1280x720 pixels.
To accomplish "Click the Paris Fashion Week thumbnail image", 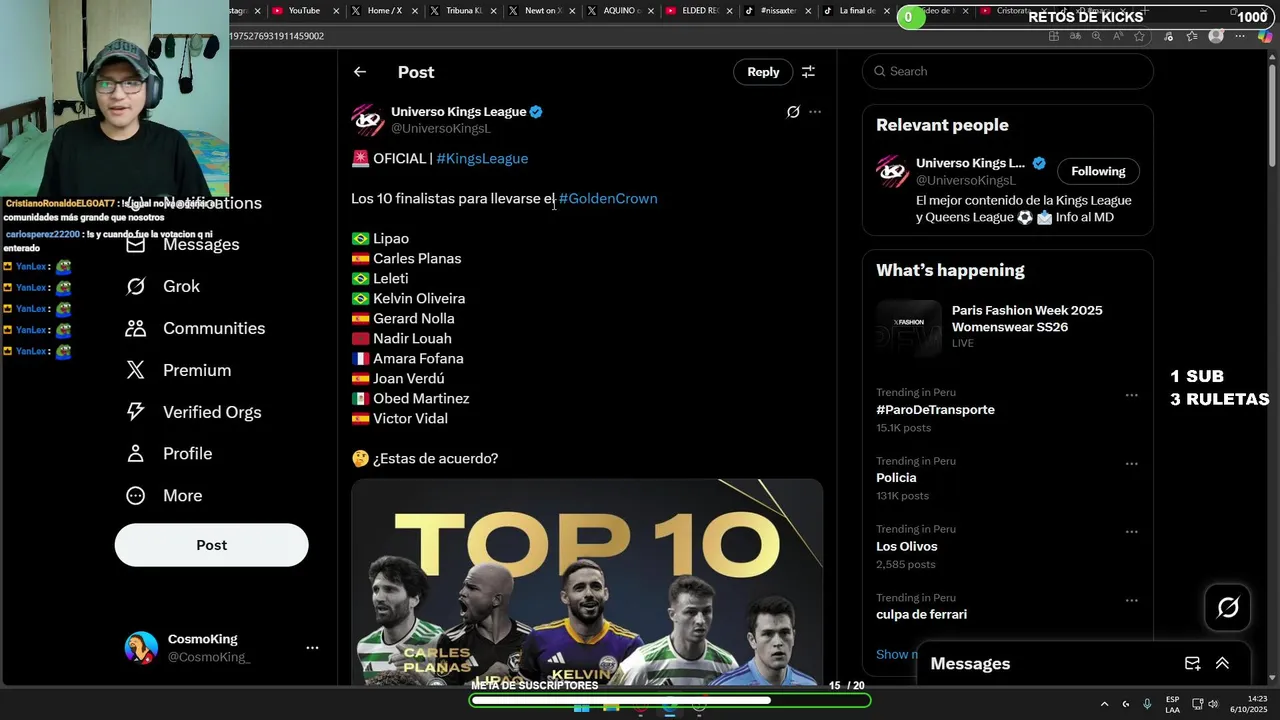I will point(909,328).
